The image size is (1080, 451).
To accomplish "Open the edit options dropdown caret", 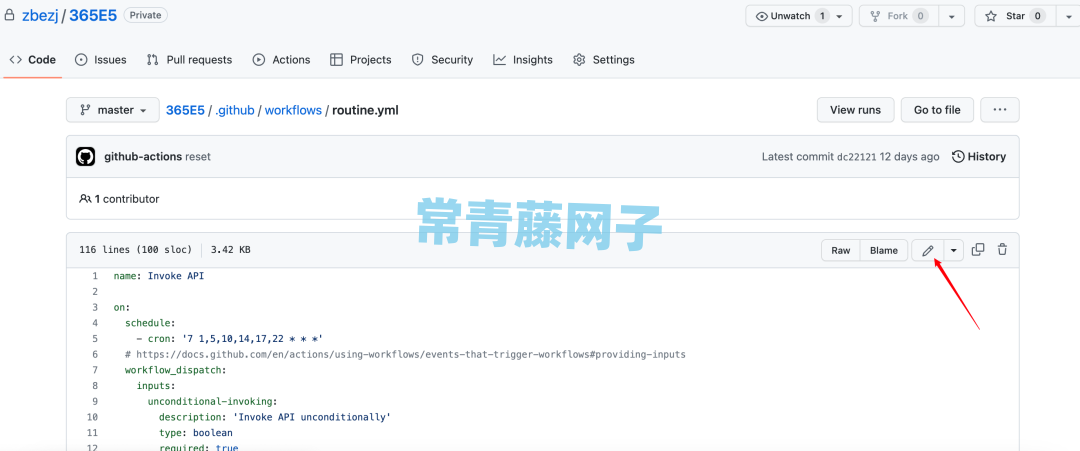I will pos(953,251).
